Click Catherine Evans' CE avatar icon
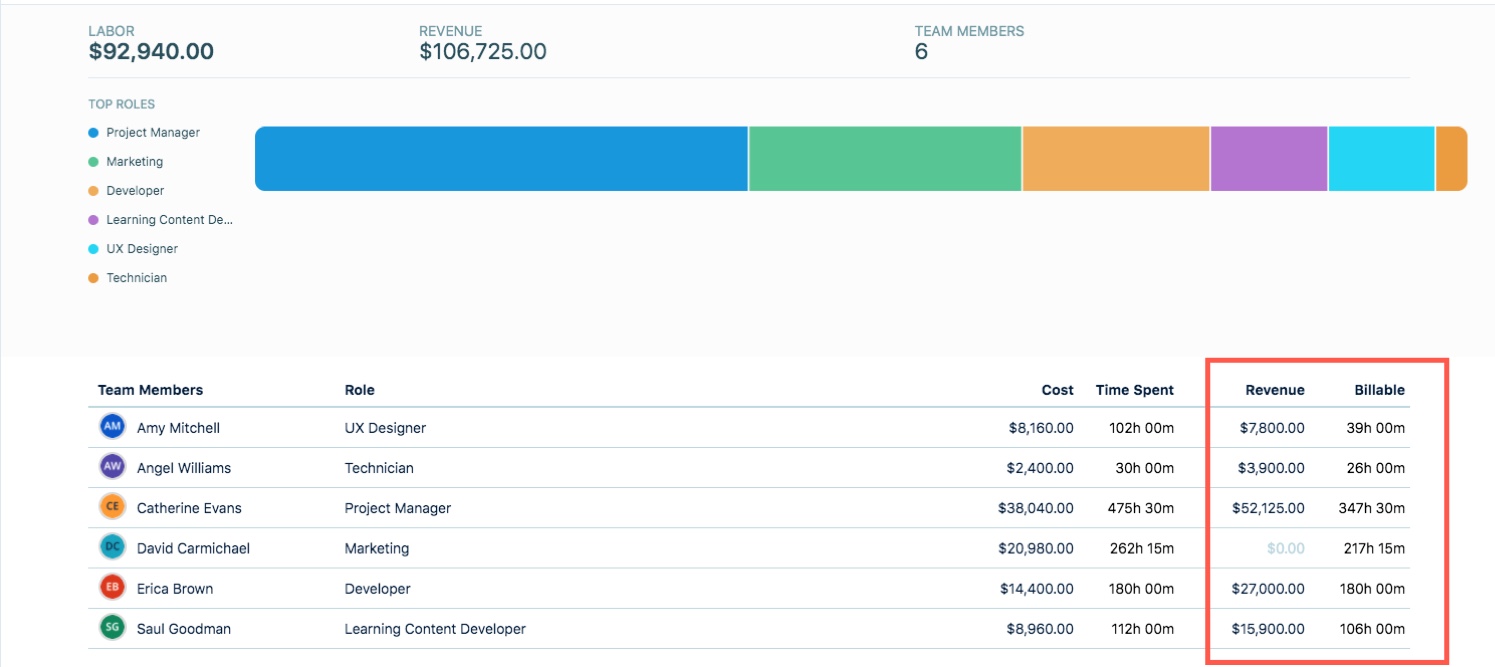 tap(112, 507)
